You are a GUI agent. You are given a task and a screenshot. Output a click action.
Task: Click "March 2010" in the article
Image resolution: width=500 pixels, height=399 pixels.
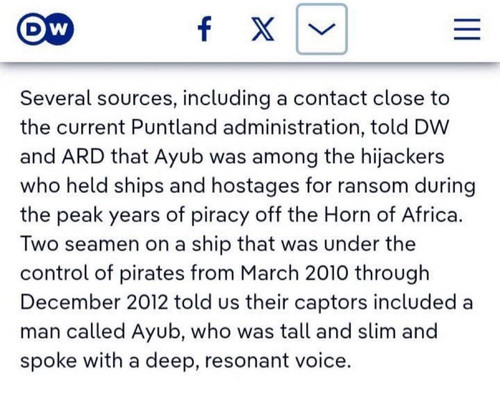click(295, 273)
